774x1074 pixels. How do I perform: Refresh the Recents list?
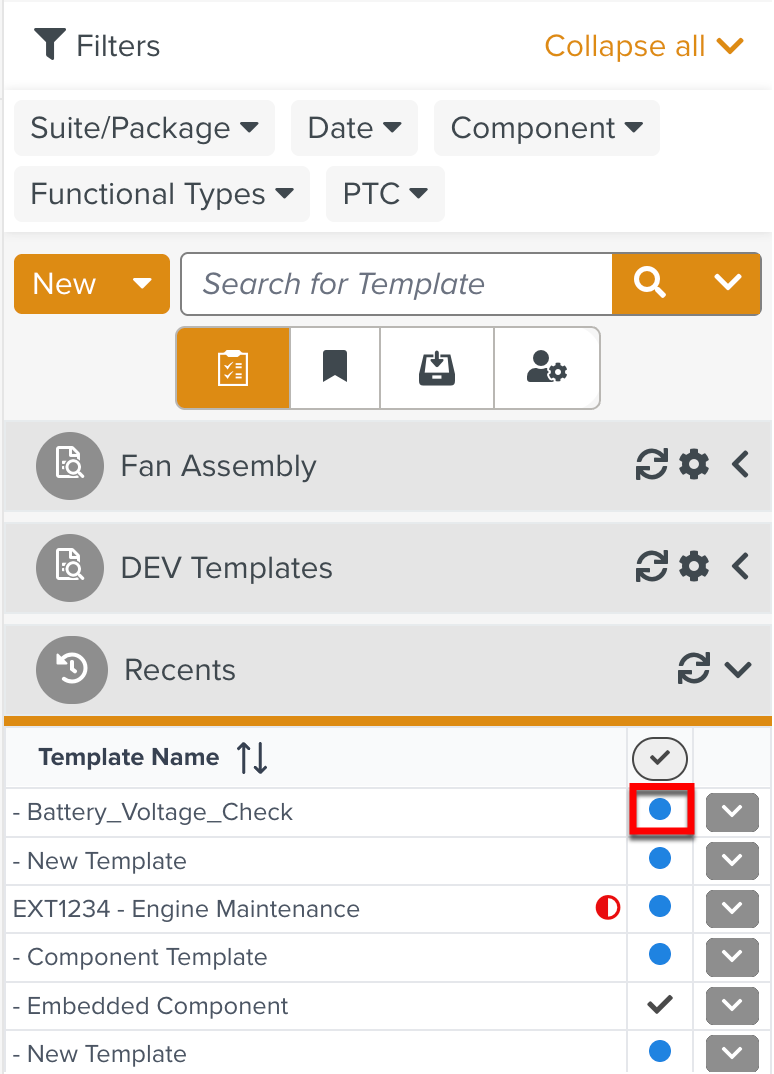pos(693,669)
